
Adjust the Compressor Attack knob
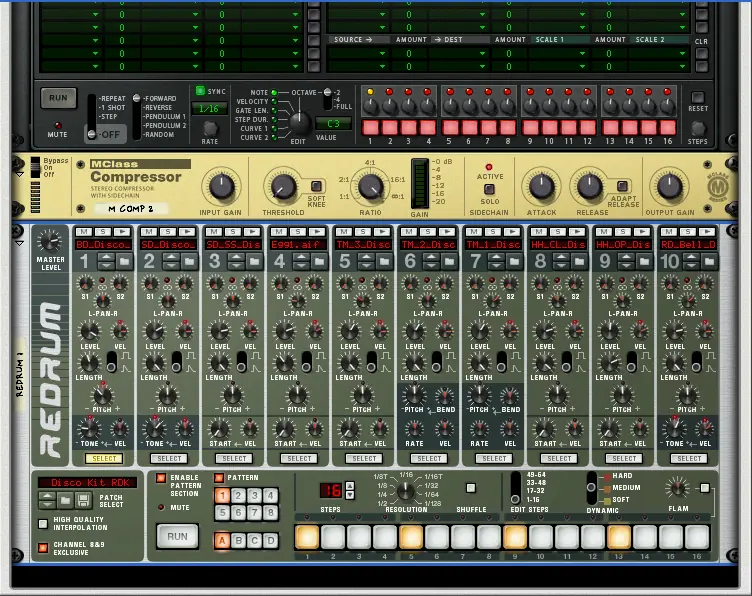[541, 187]
